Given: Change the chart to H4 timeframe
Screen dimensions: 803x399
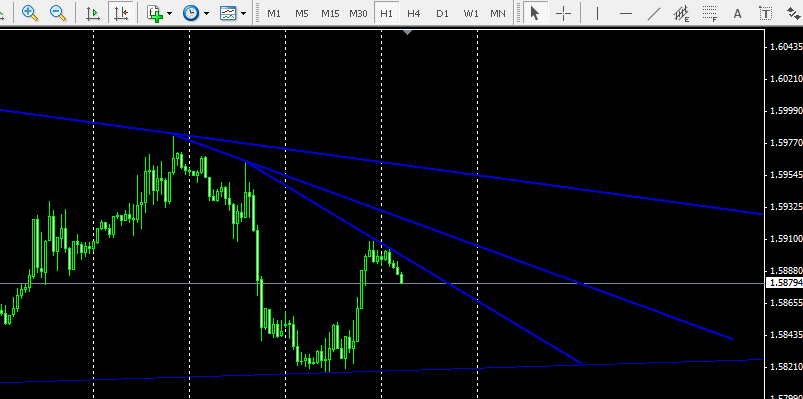Looking at the screenshot, I should click(x=414, y=14).
